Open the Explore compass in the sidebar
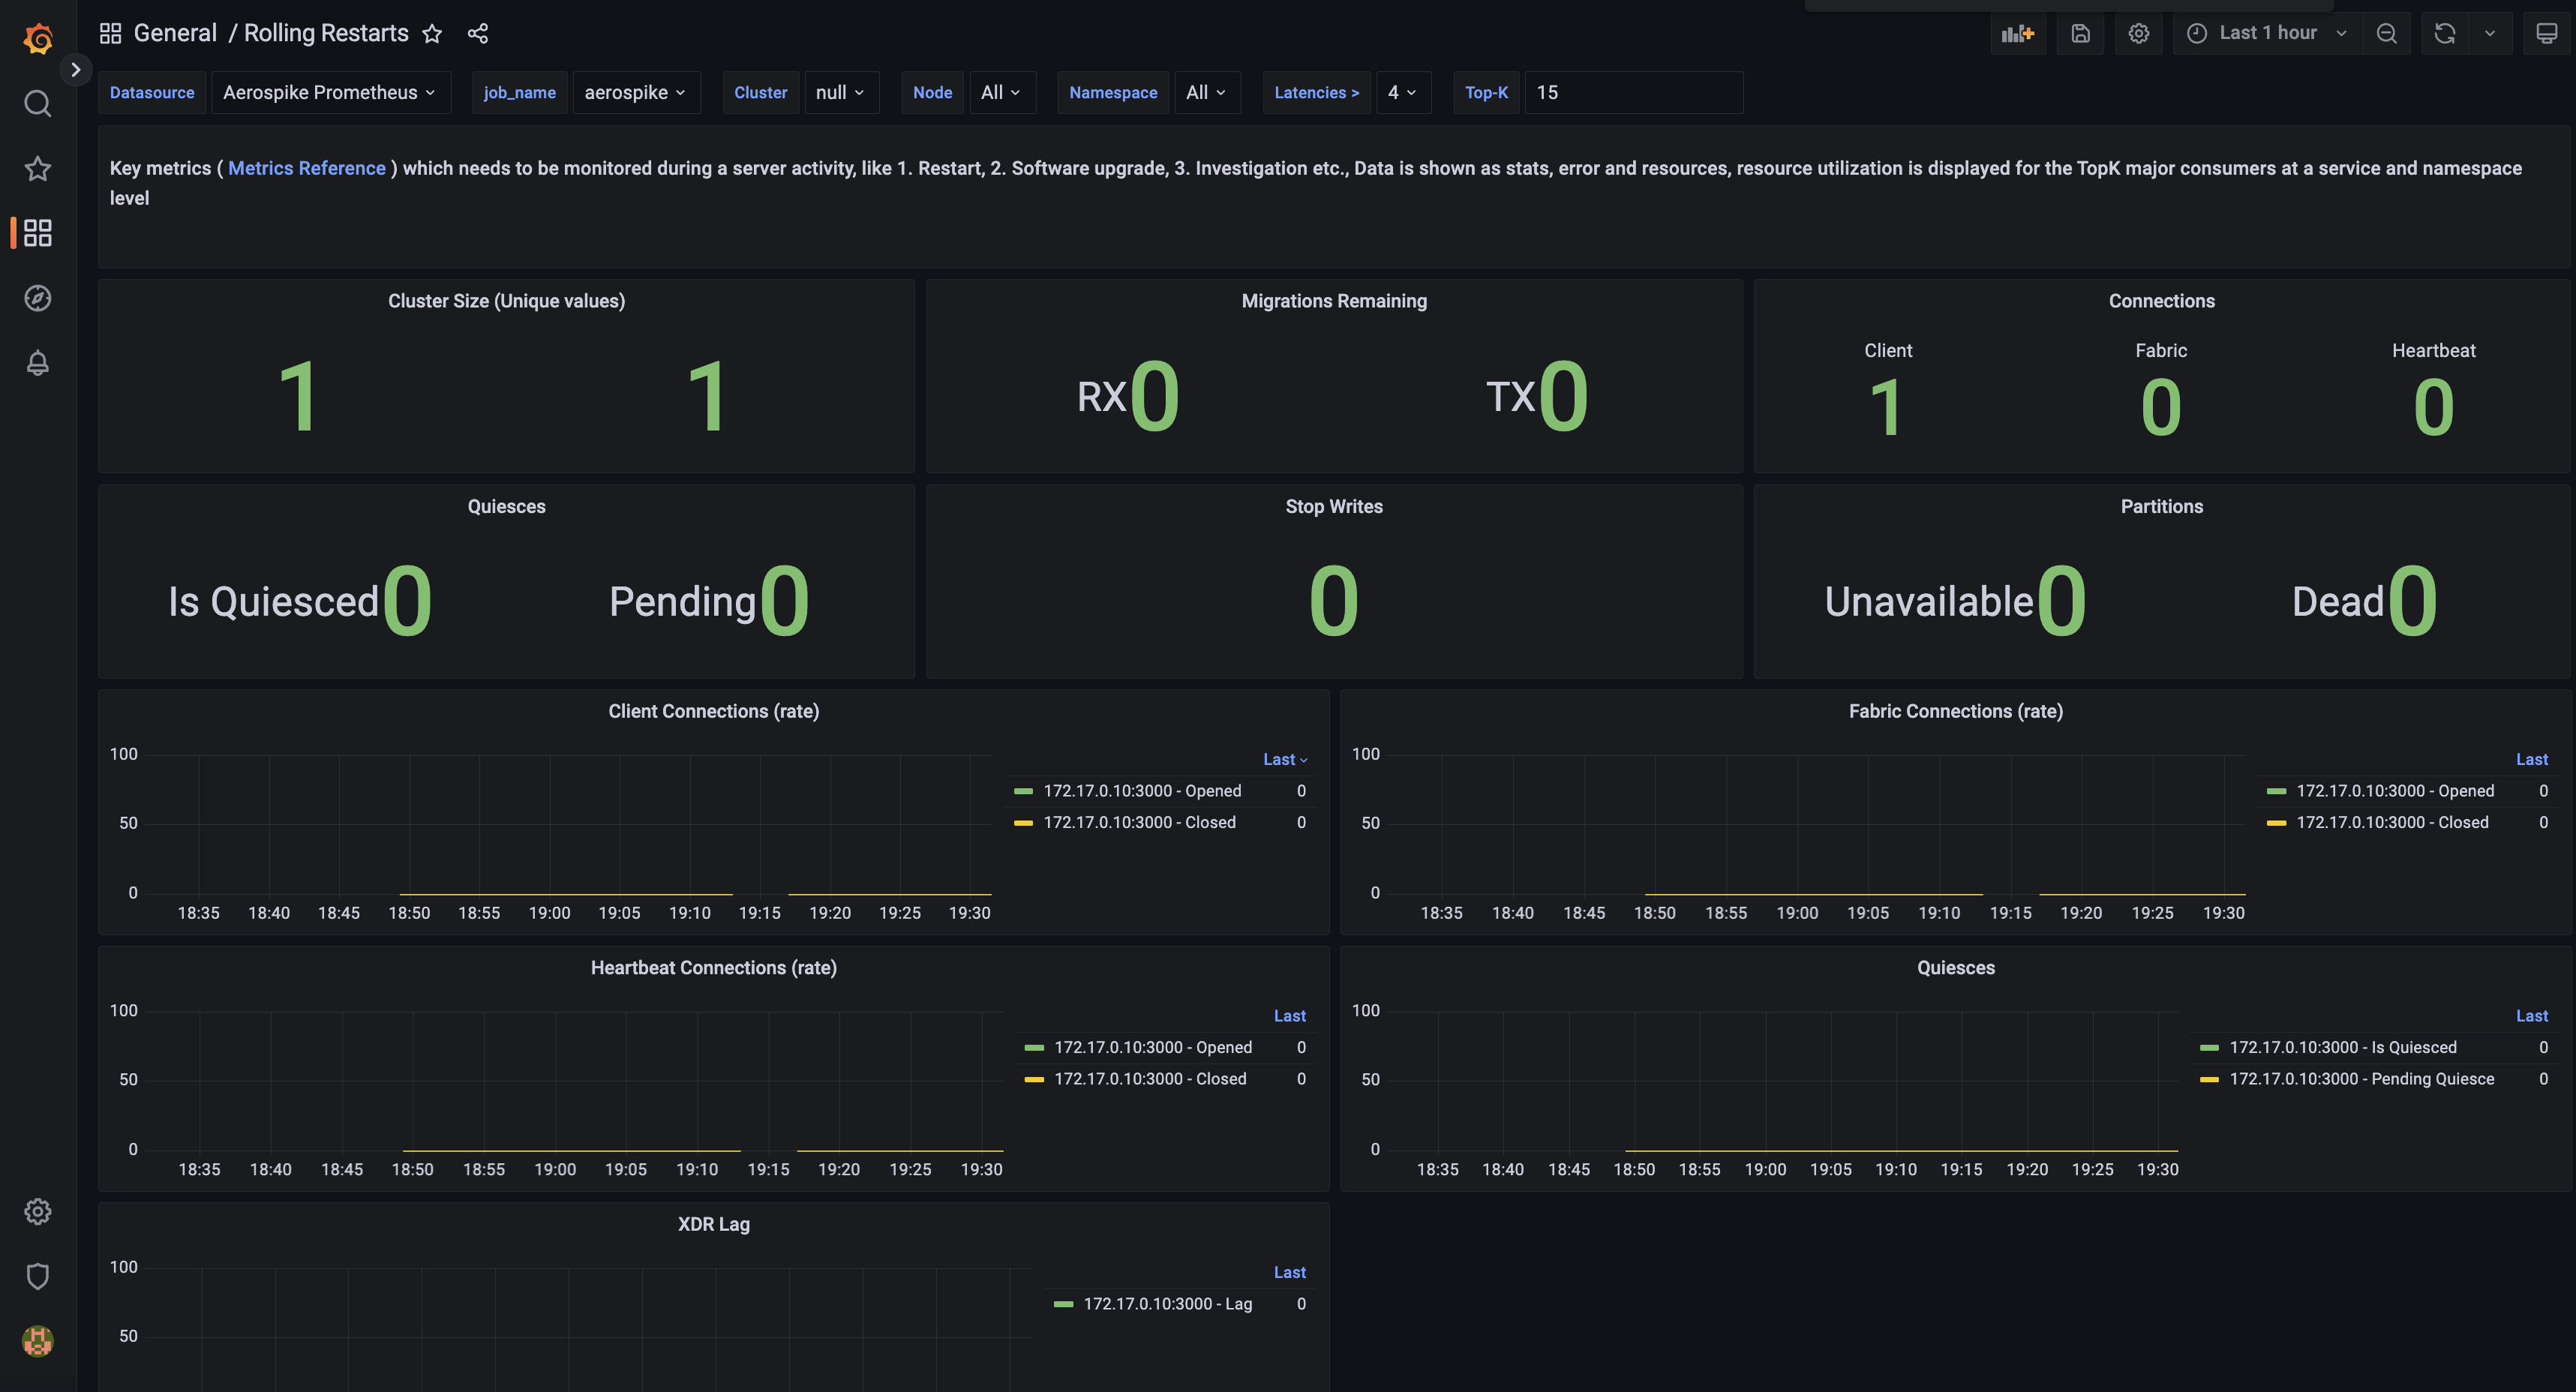 pos(38,298)
